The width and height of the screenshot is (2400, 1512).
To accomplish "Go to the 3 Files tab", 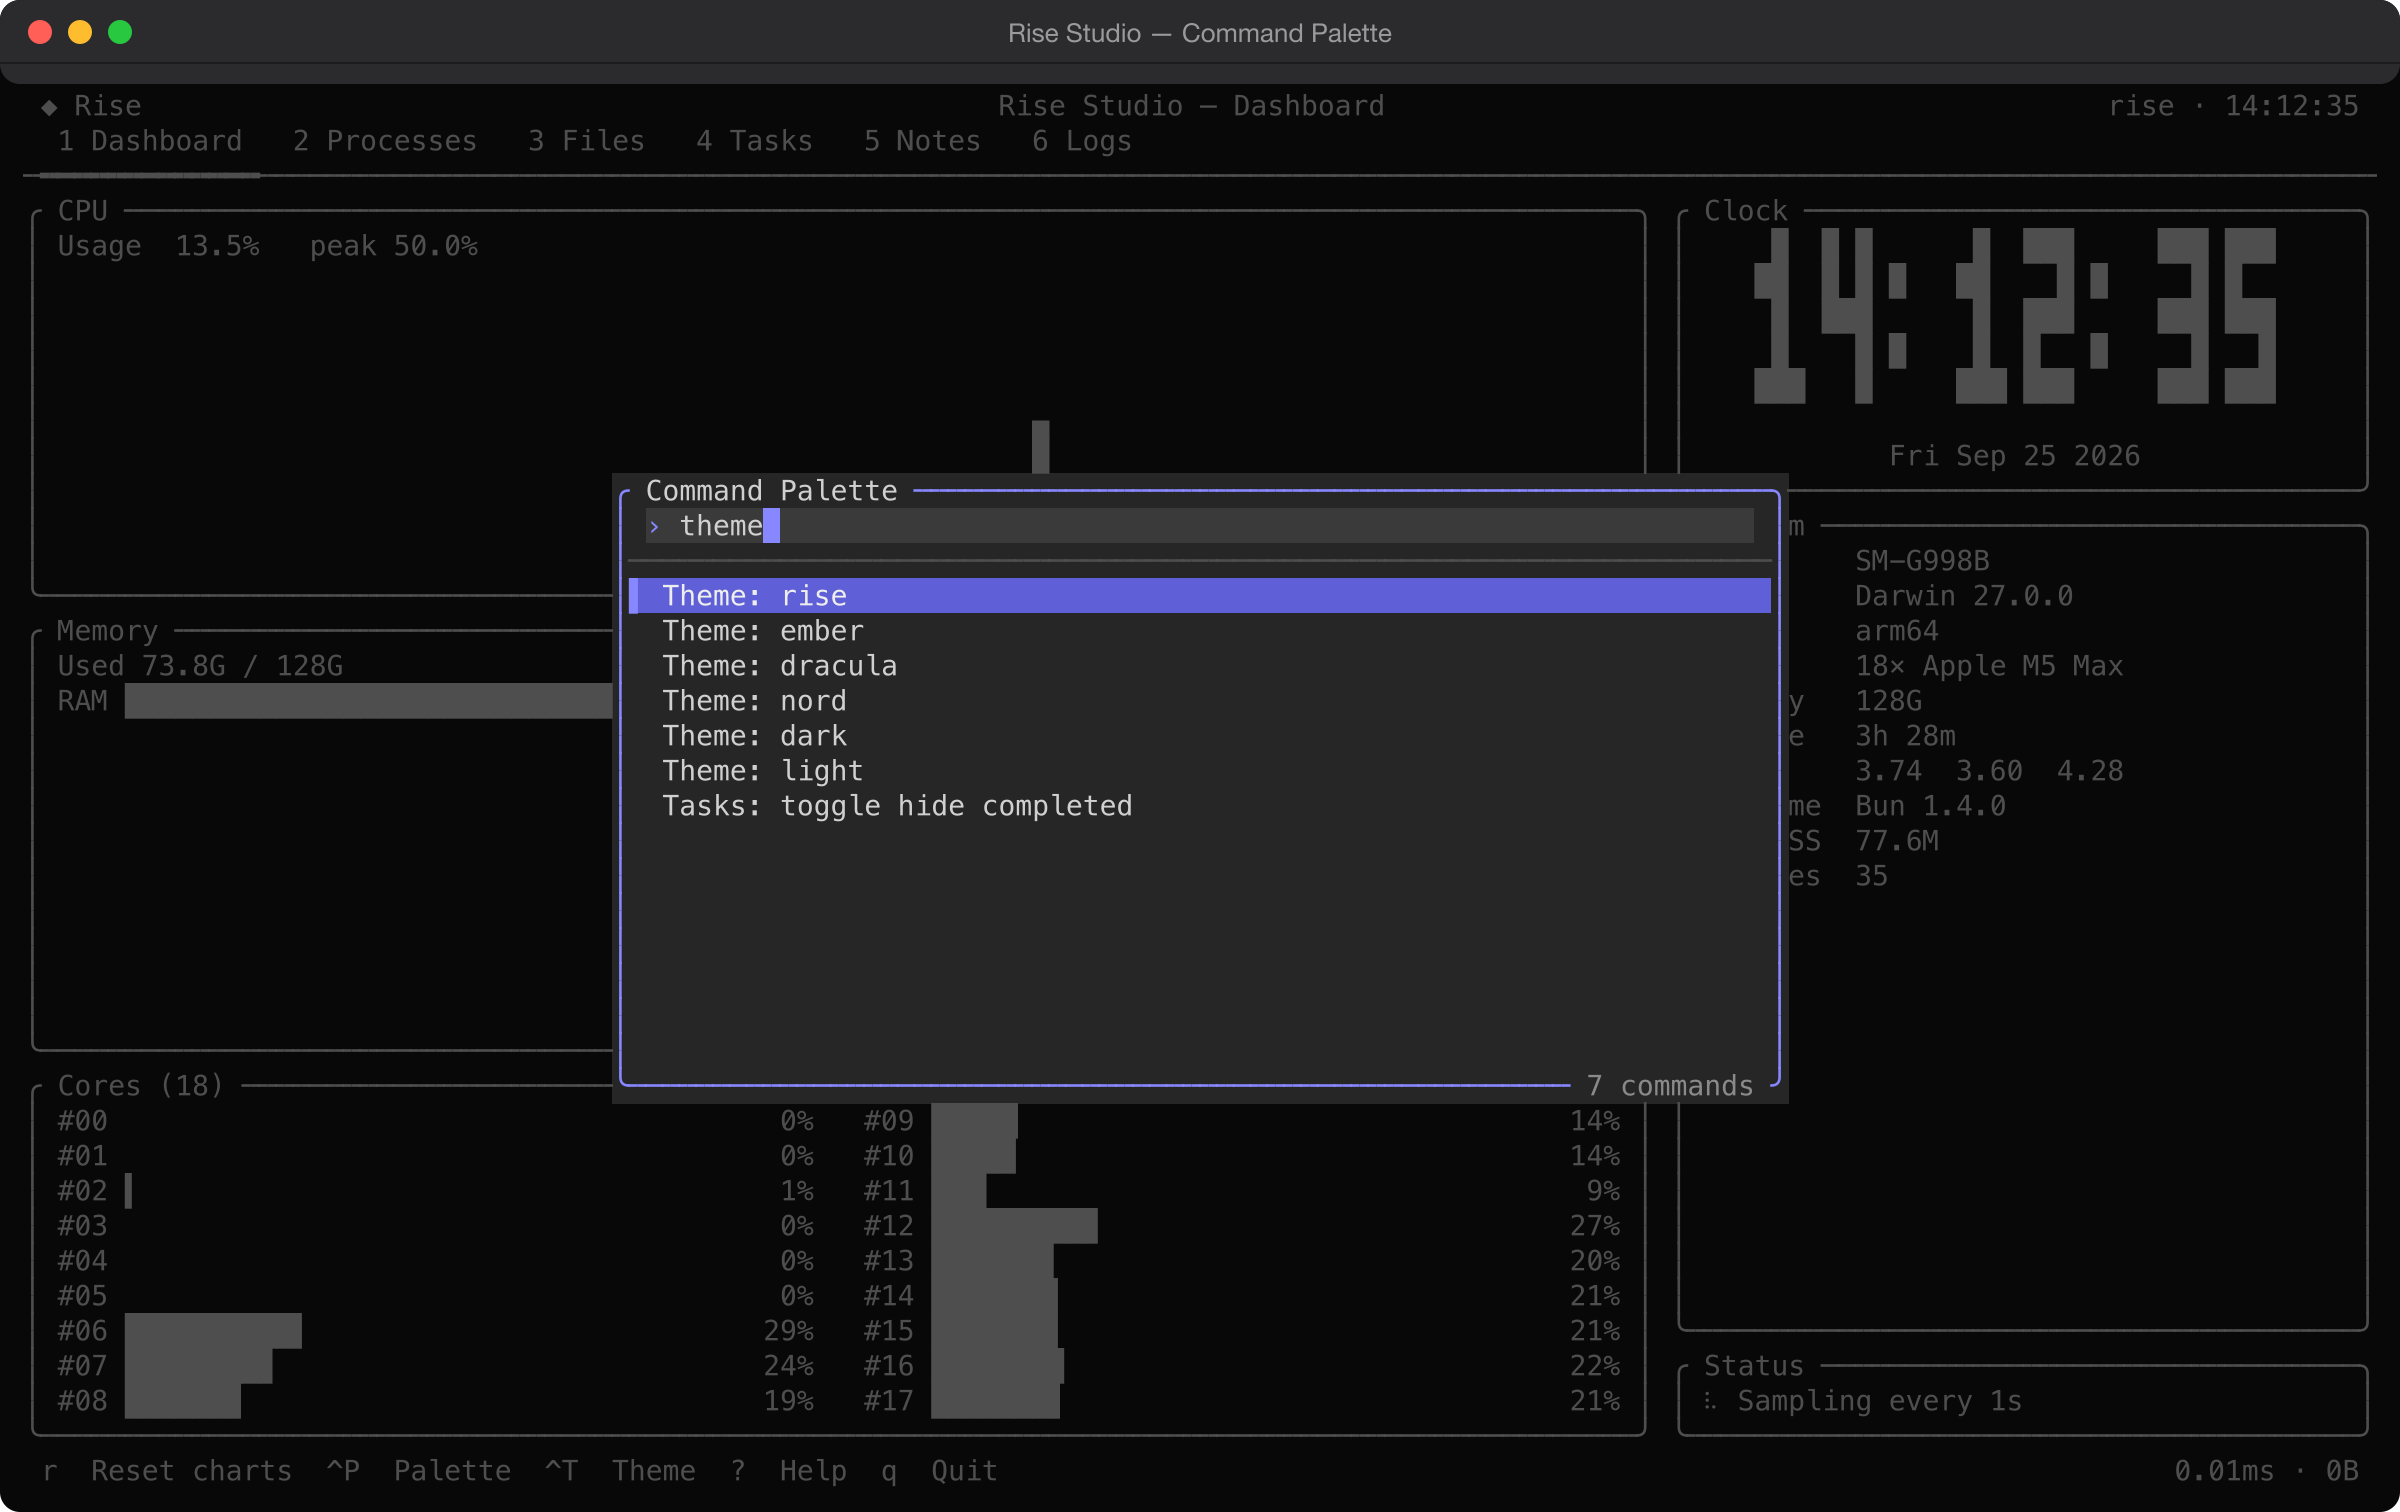I will coord(587,141).
